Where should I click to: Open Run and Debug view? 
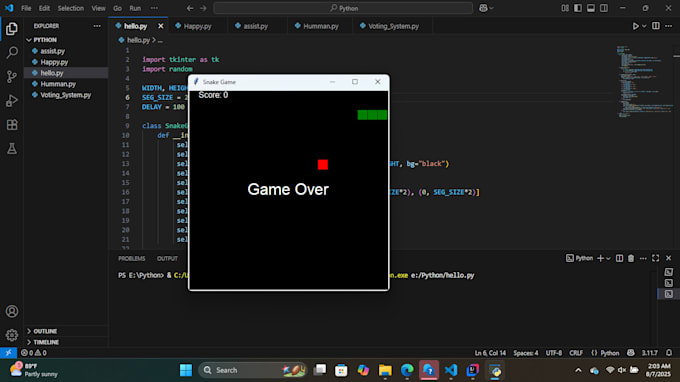(x=12, y=101)
